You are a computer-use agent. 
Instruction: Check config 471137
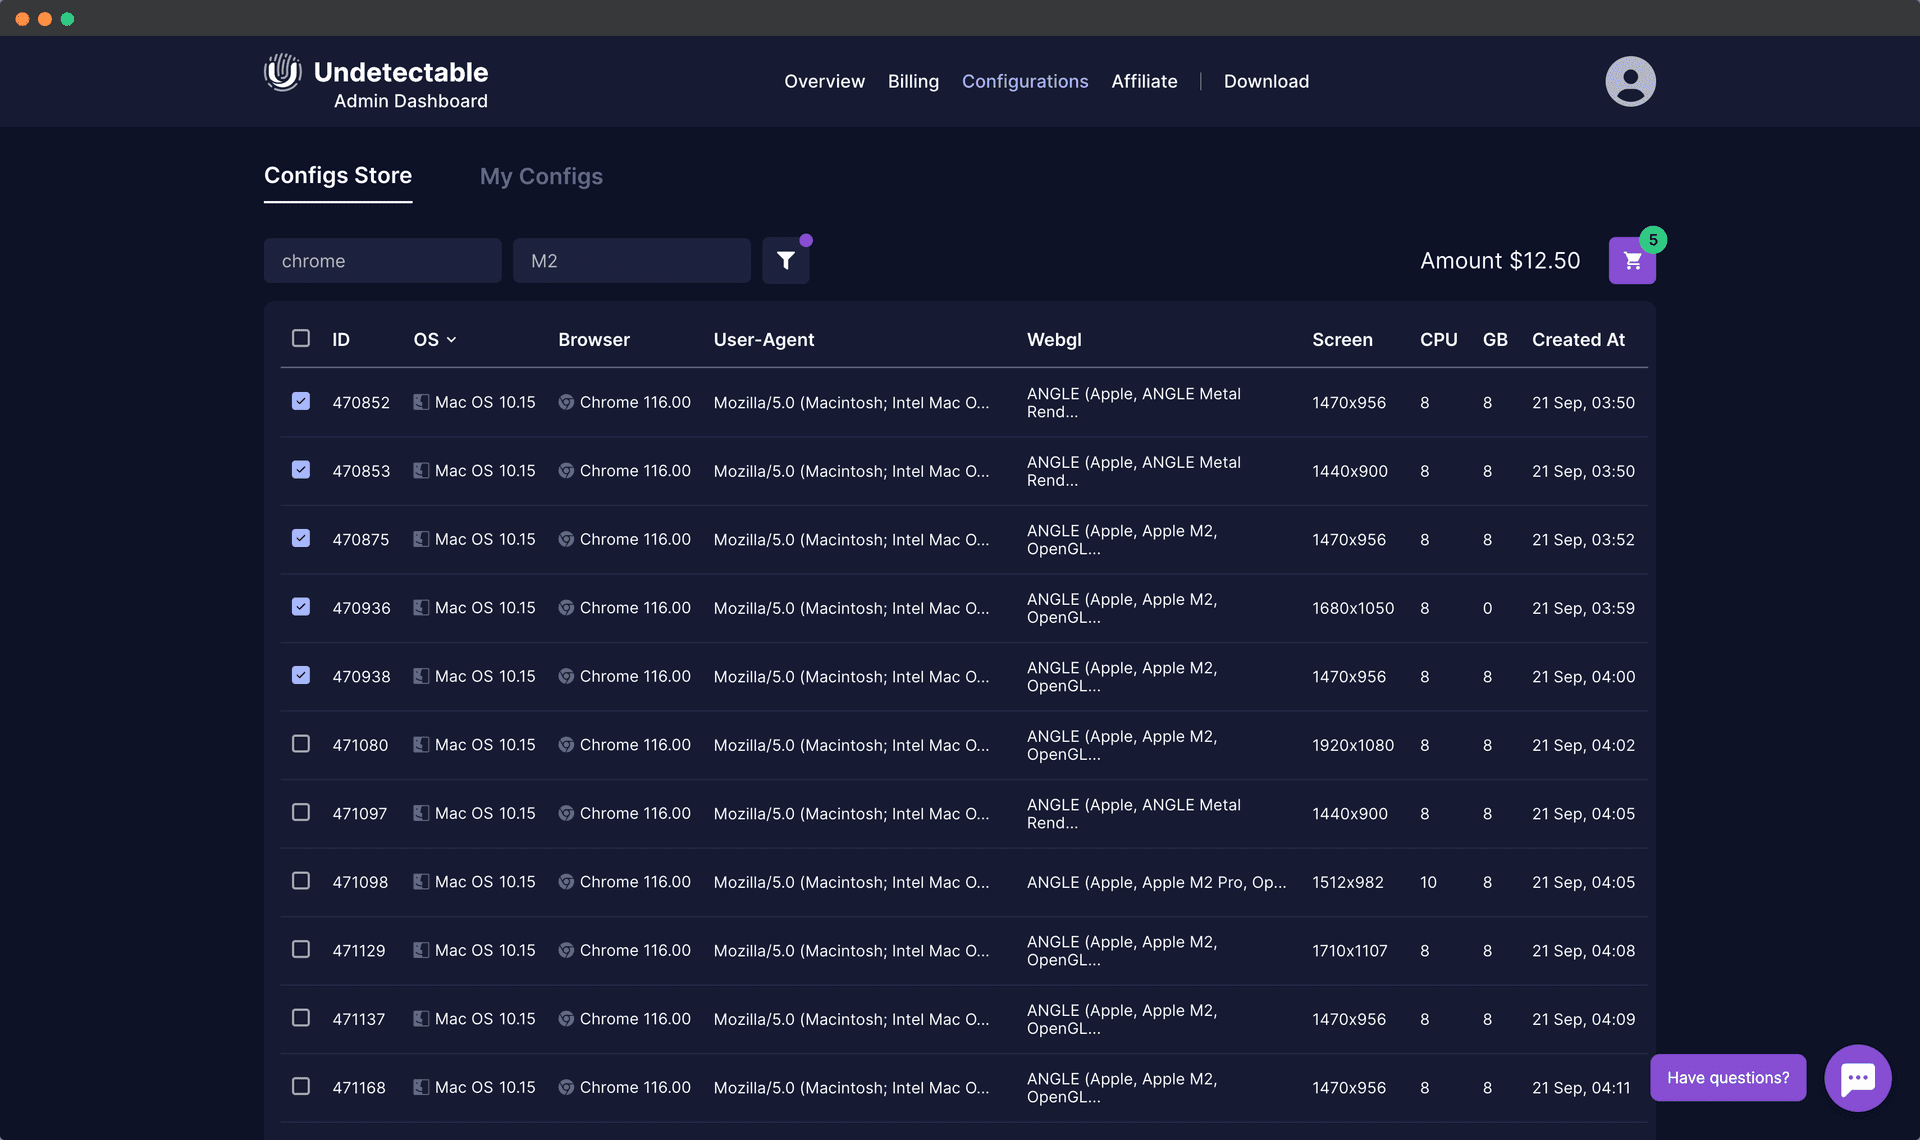pos(301,1017)
